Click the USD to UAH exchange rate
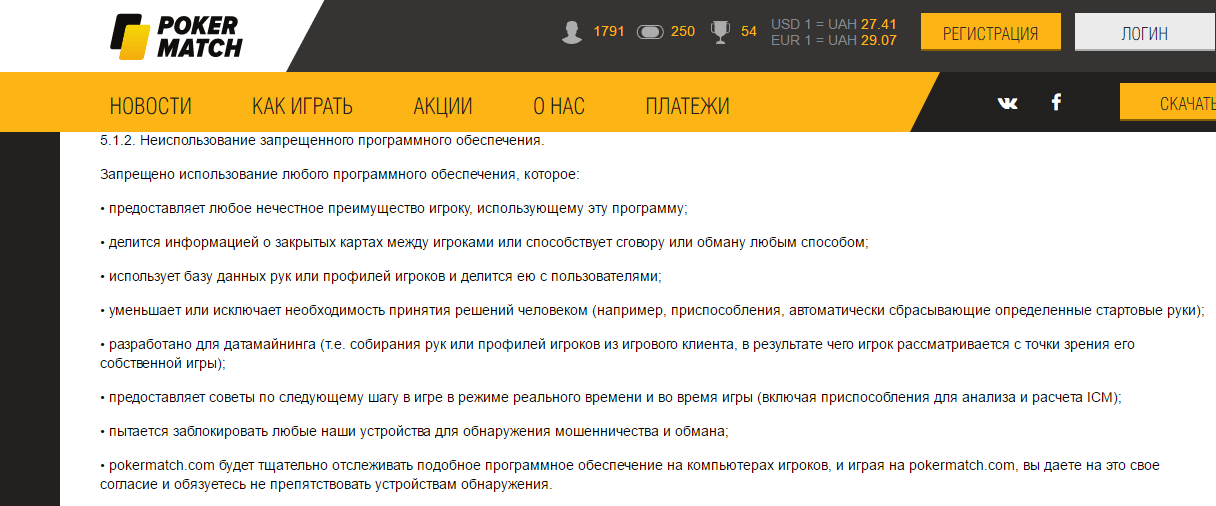Image resolution: width=1216 pixels, height=506 pixels. [833, 23]
